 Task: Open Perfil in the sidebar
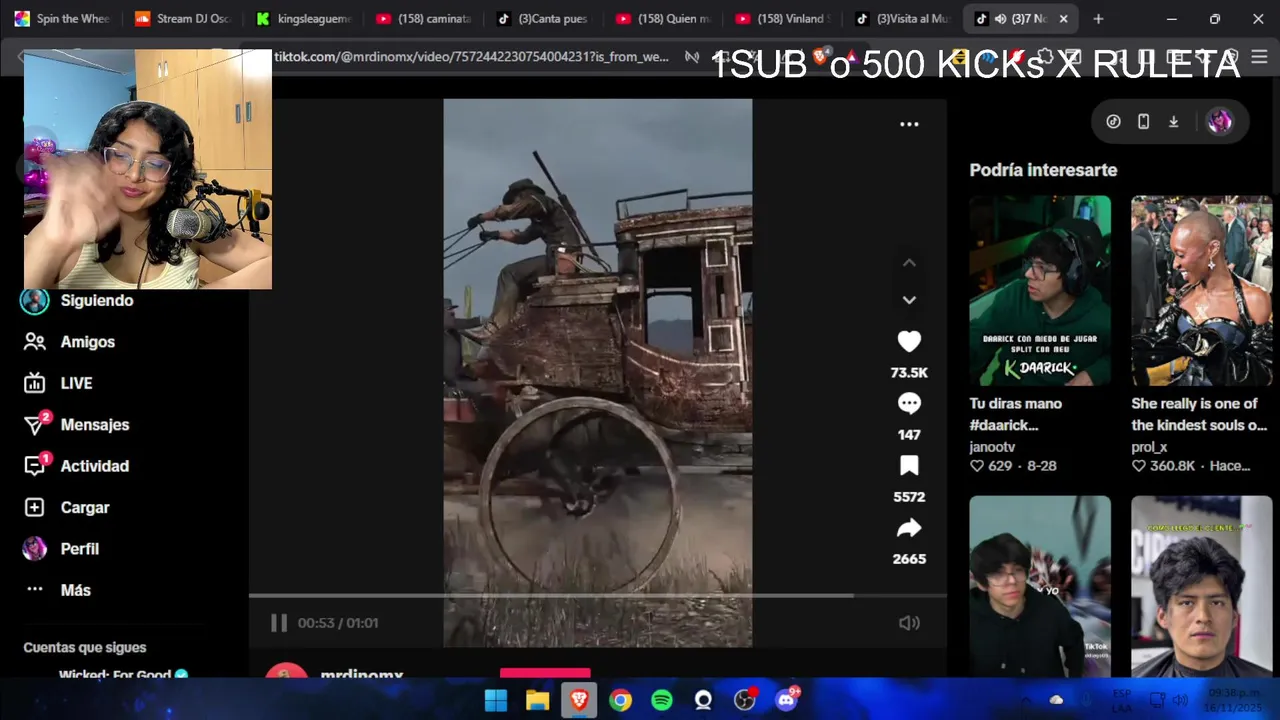[x=80, y=549]
